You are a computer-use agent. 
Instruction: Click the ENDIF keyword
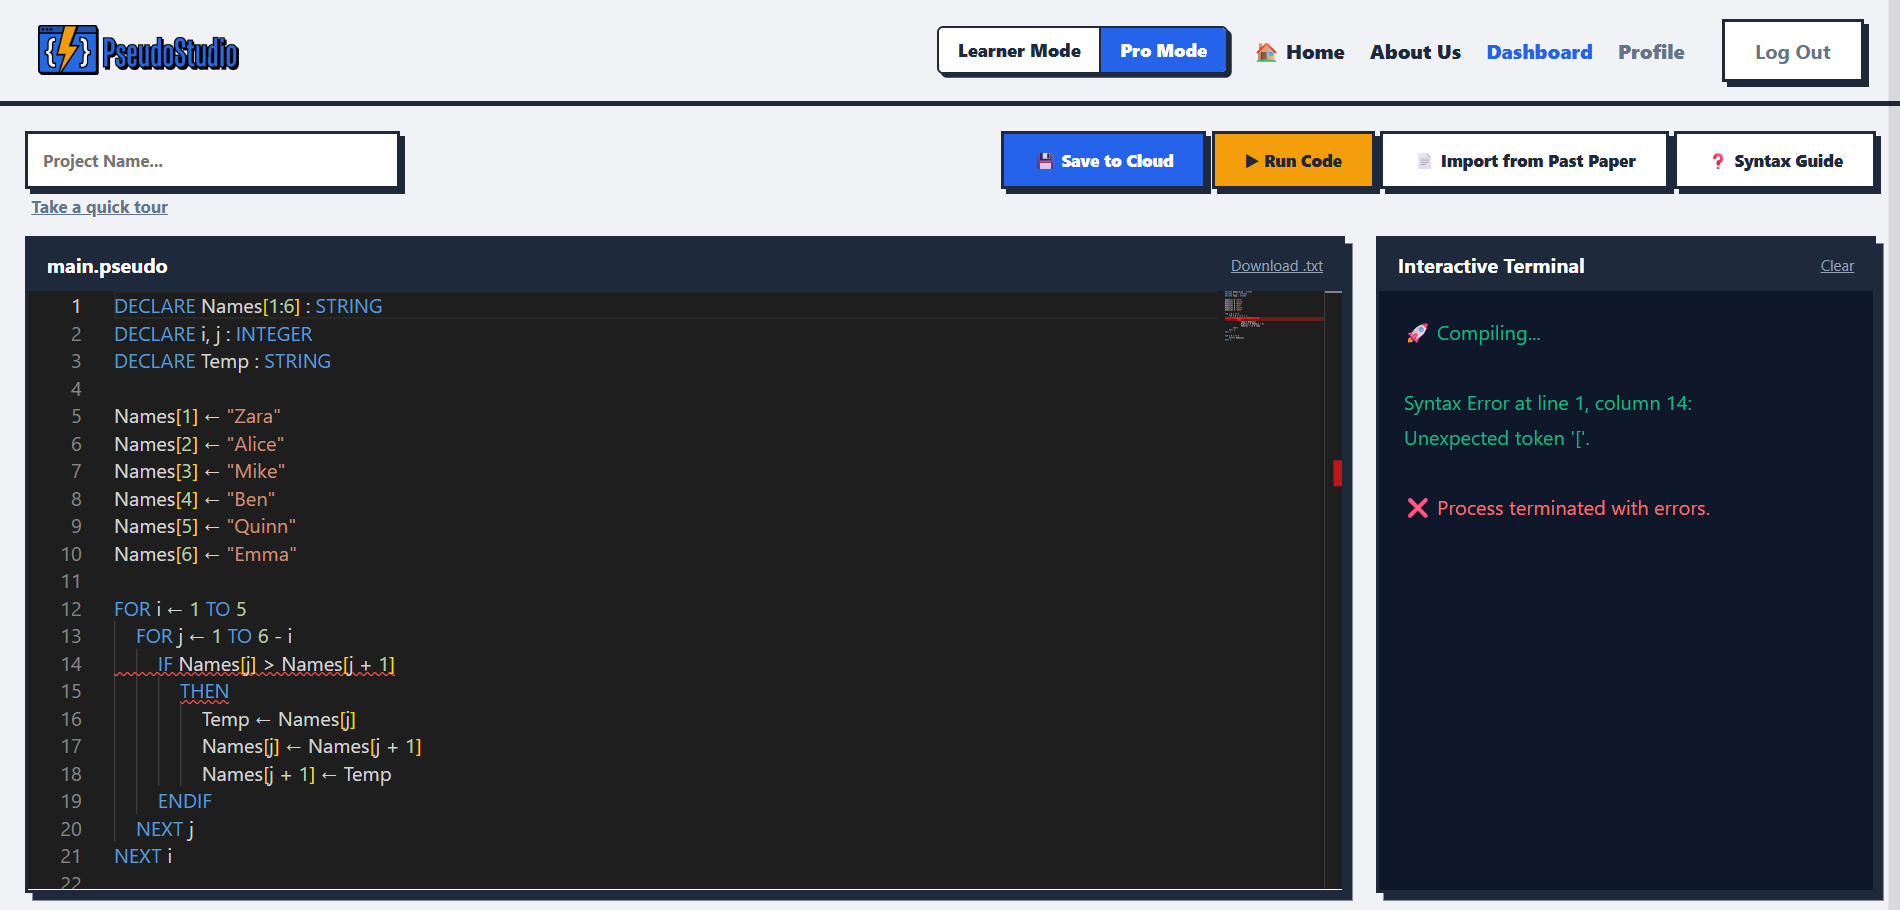[185, 801]
